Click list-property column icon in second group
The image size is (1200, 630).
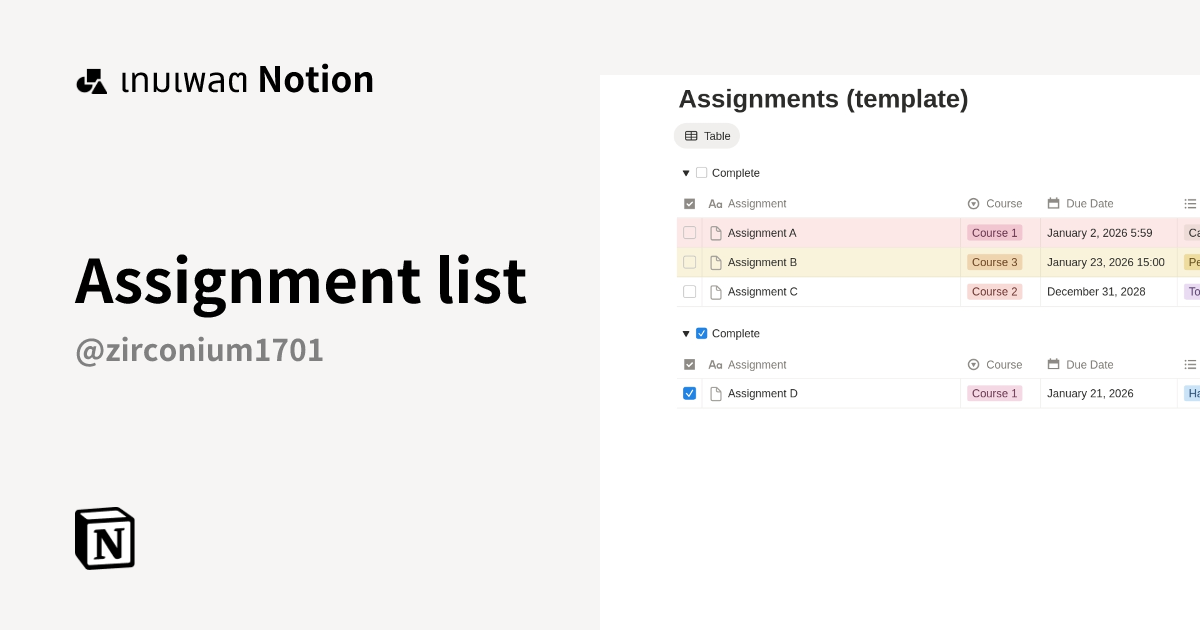coord(1190,365)
